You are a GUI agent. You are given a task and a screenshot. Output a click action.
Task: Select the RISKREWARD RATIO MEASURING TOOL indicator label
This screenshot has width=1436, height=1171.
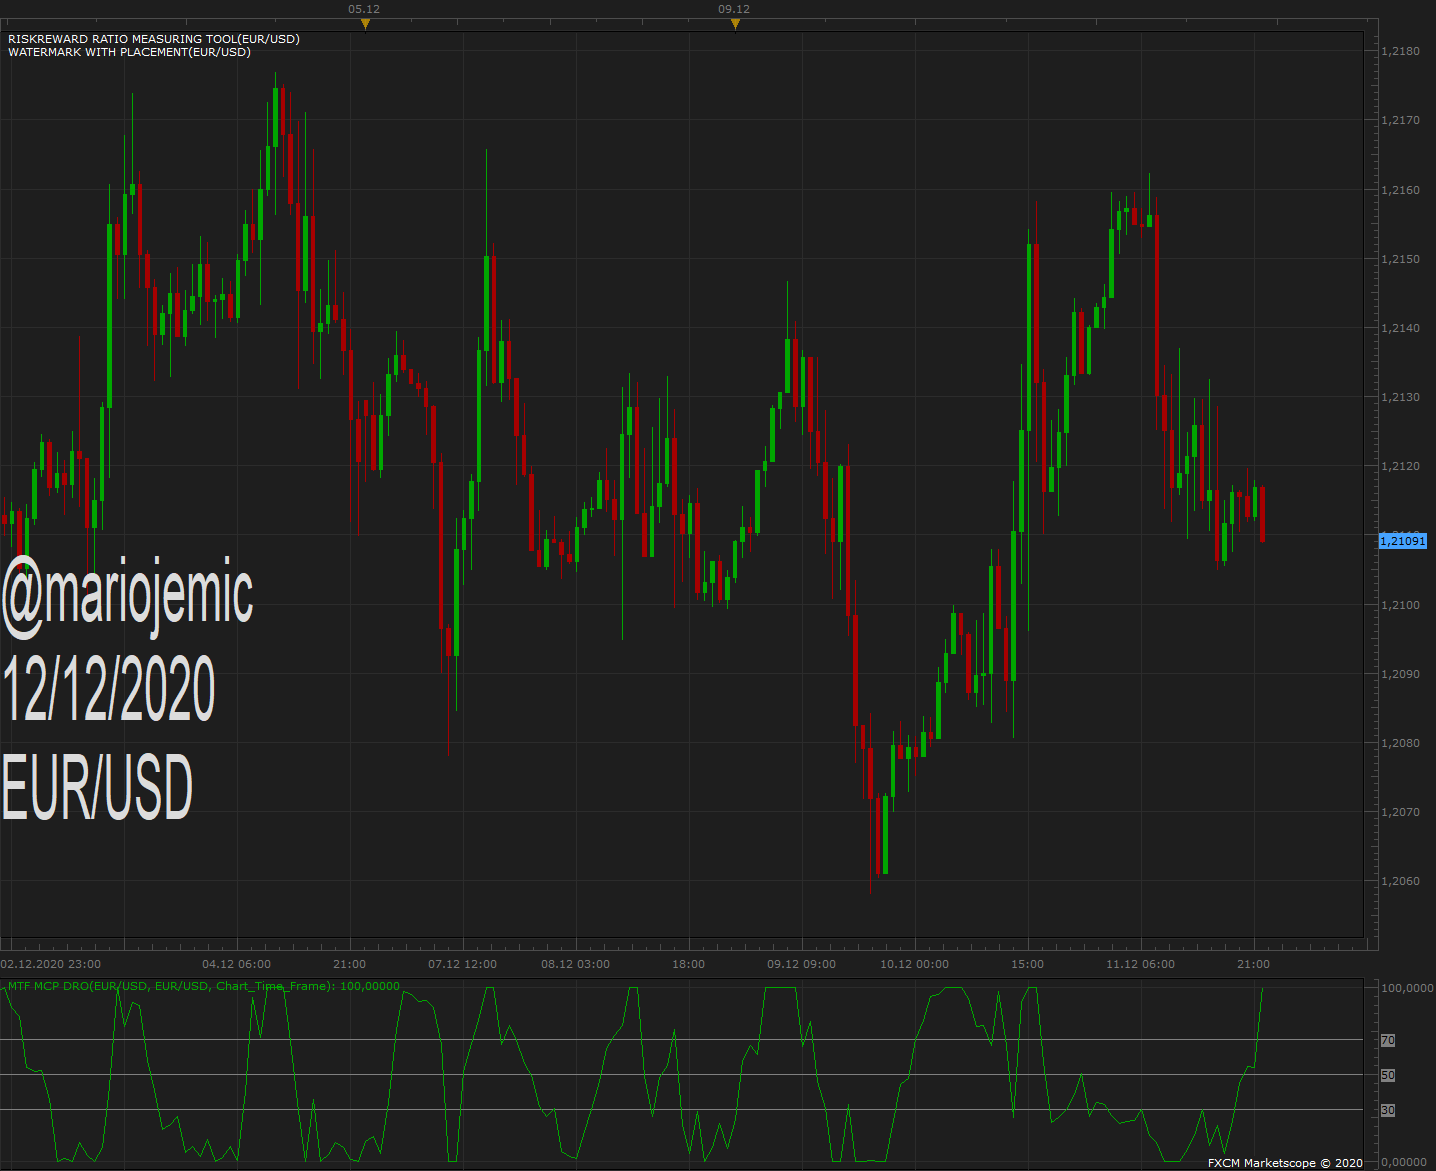[154, 39]
